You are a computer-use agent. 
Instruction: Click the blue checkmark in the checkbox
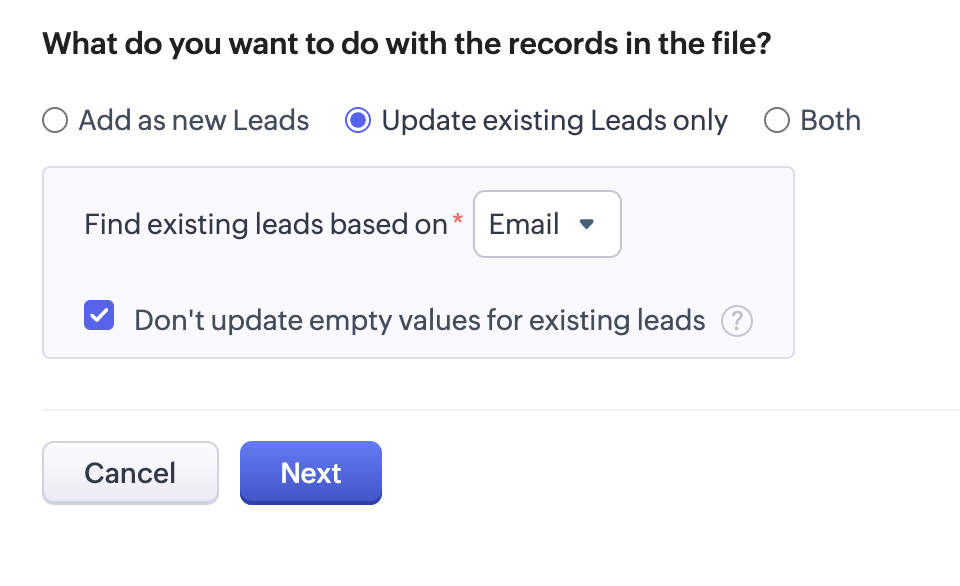99,316
